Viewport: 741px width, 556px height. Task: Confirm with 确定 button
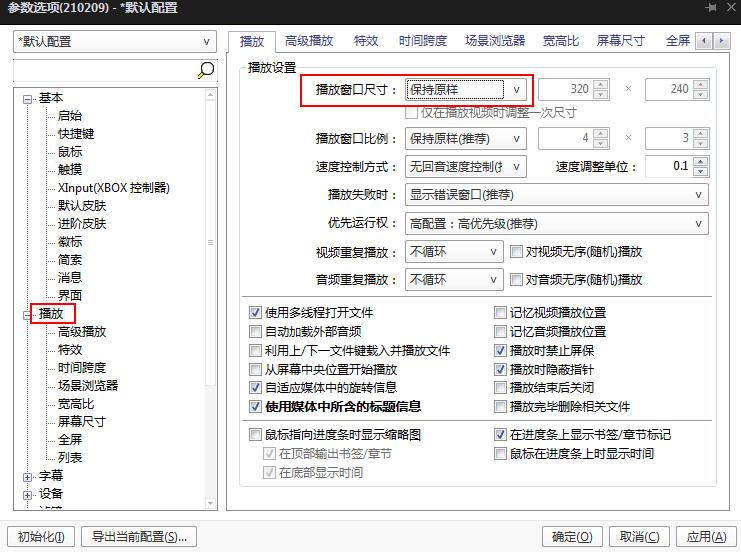click(x=572, y=537)
